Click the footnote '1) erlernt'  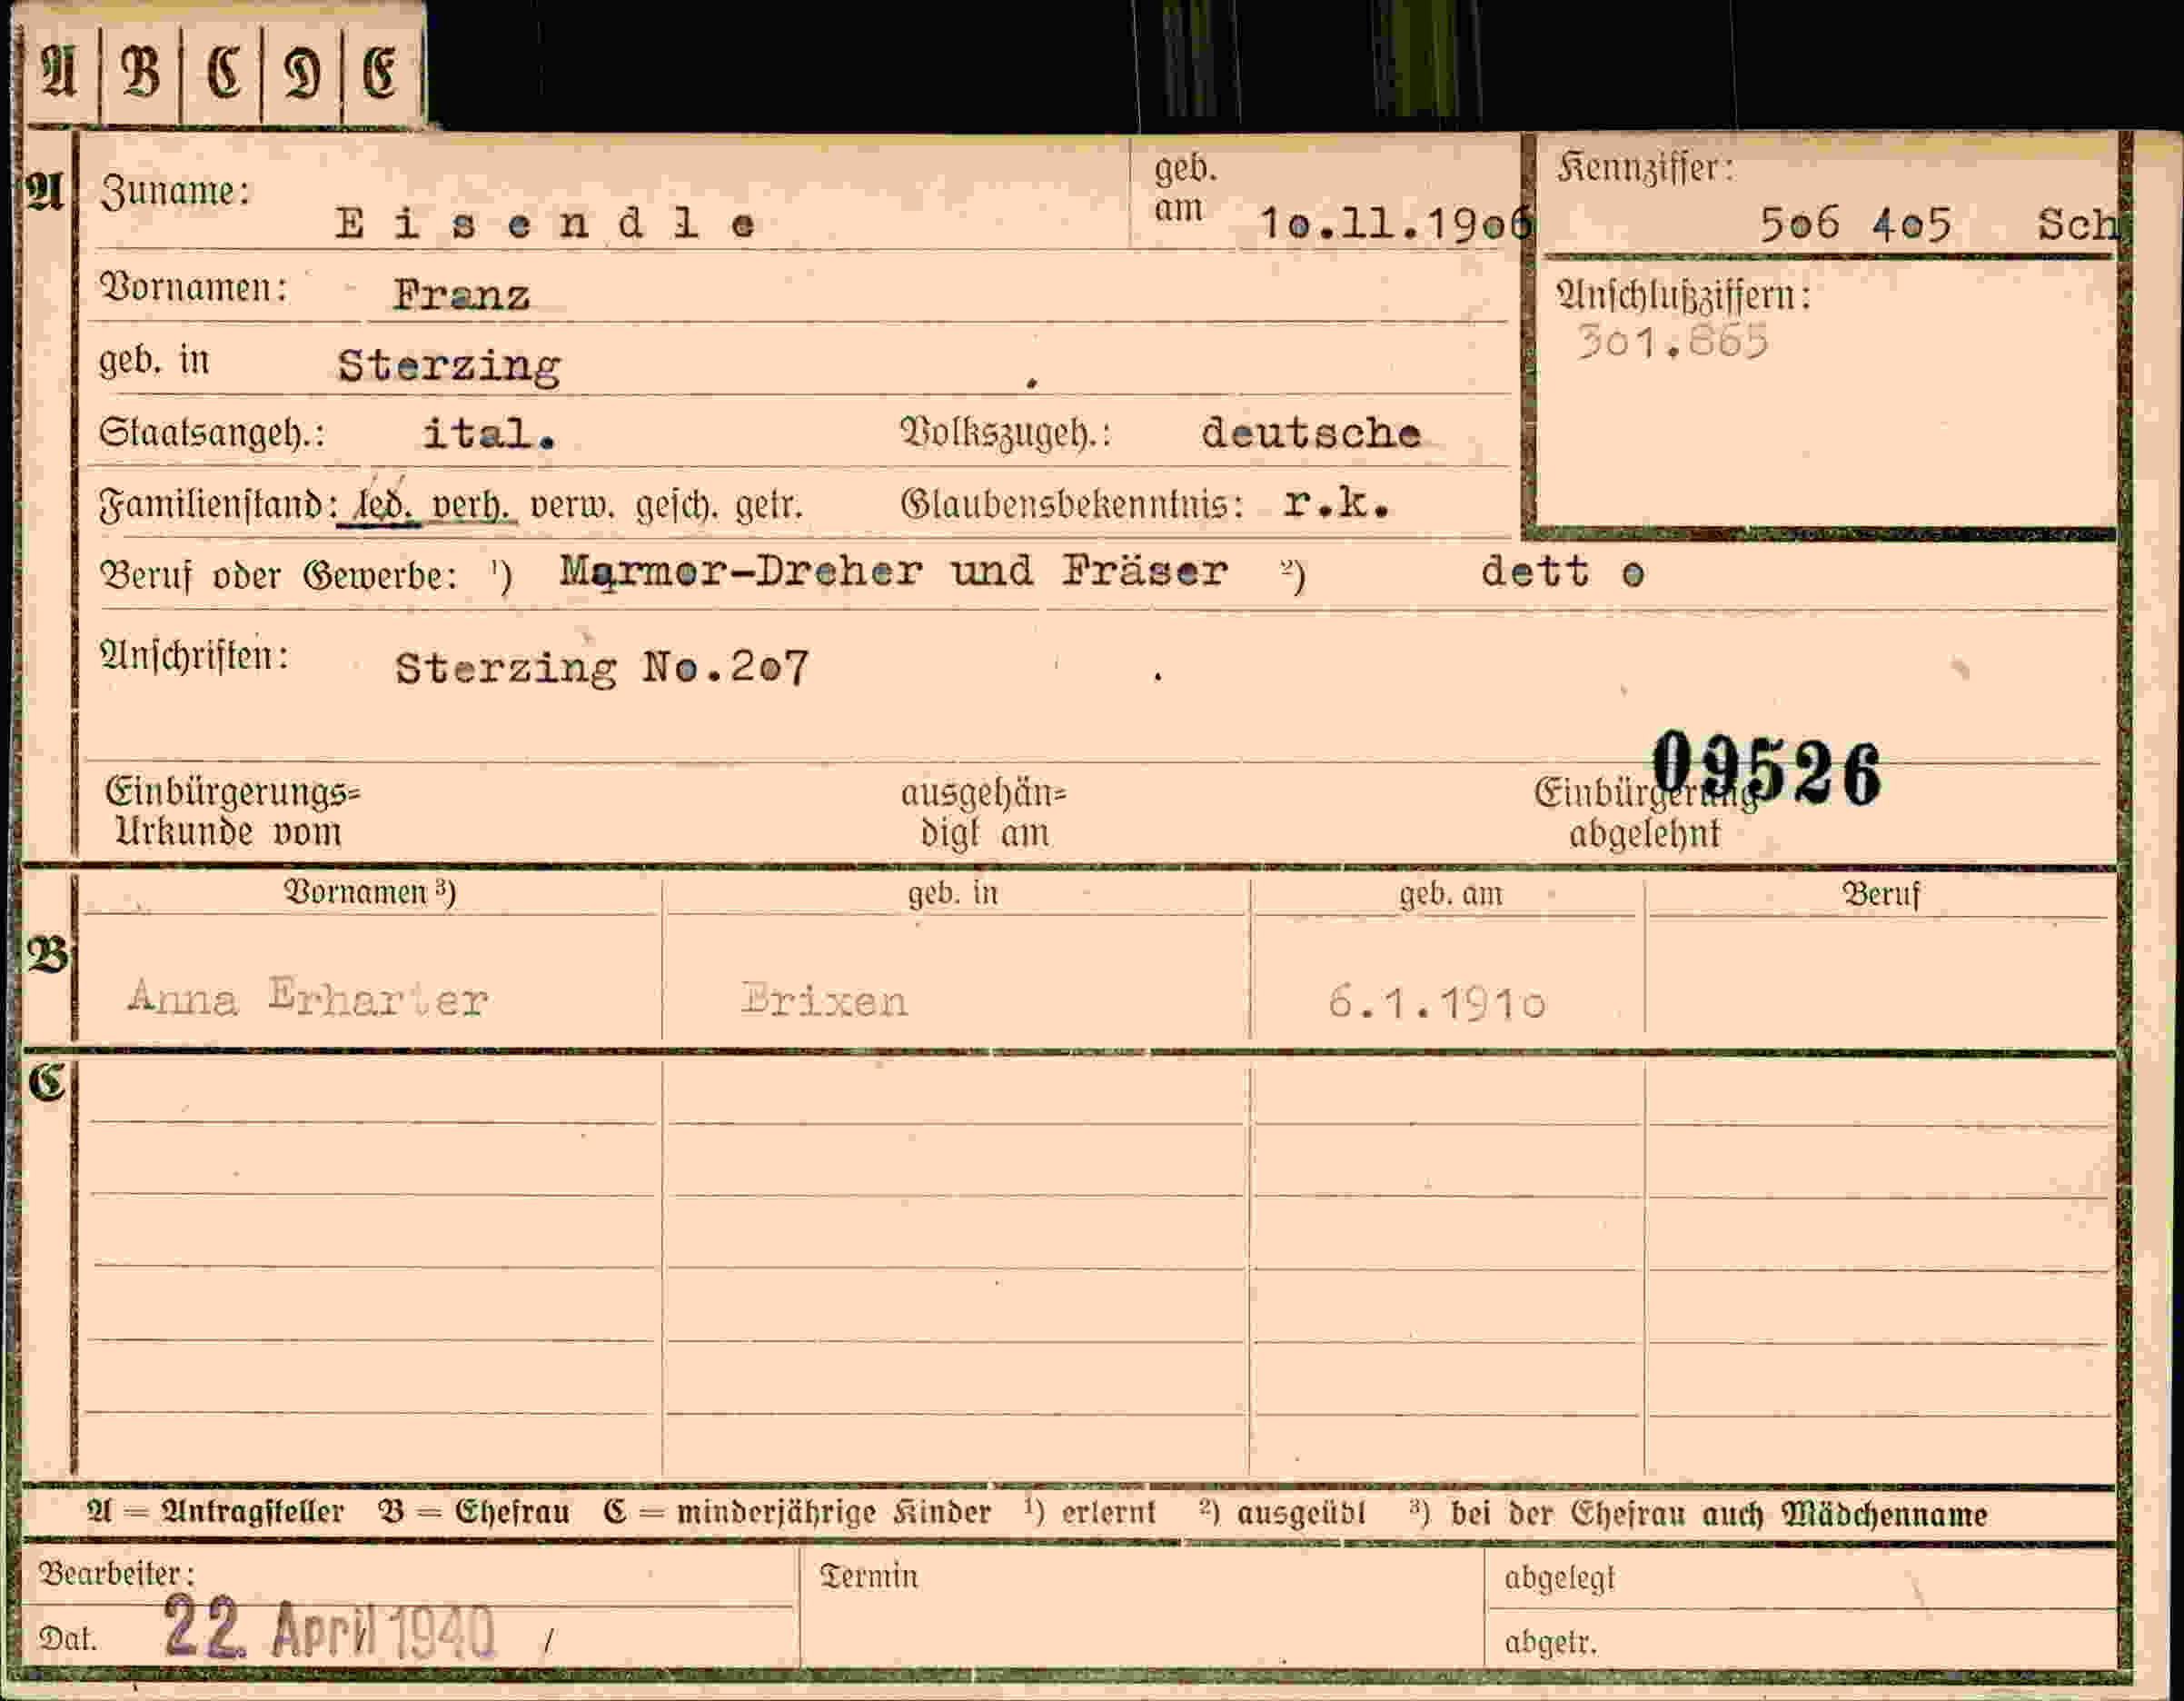pyautogui.click(x=1090, y=1513)
